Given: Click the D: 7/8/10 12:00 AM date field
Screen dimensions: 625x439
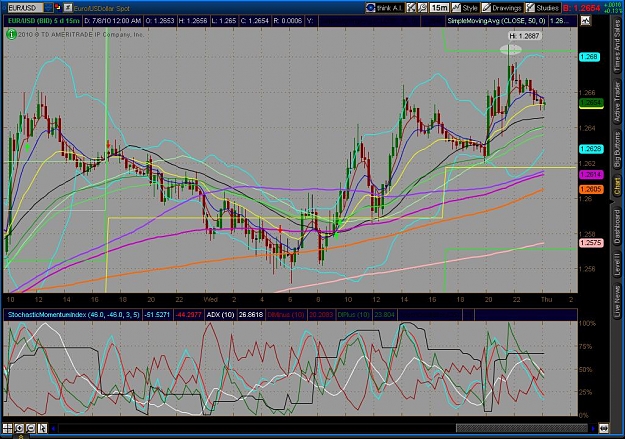Looking at the screenshot, I should 112,21.
